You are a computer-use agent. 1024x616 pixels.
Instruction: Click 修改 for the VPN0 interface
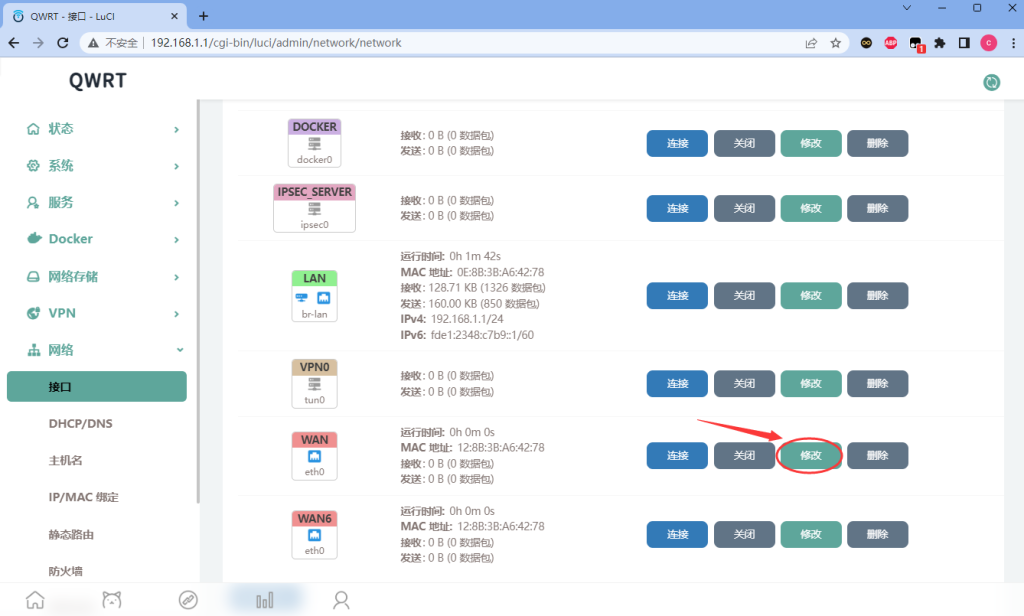click(x=810, y=383)
